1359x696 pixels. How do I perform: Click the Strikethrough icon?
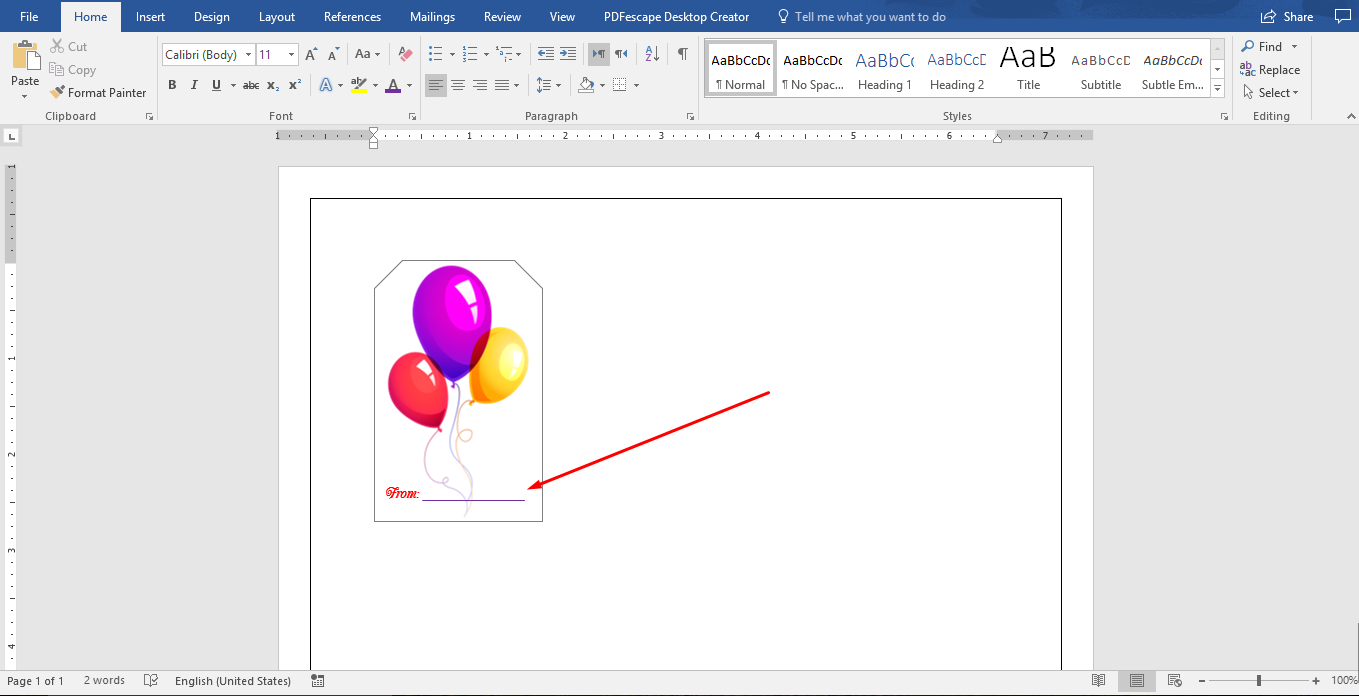(x=250, y=85)
